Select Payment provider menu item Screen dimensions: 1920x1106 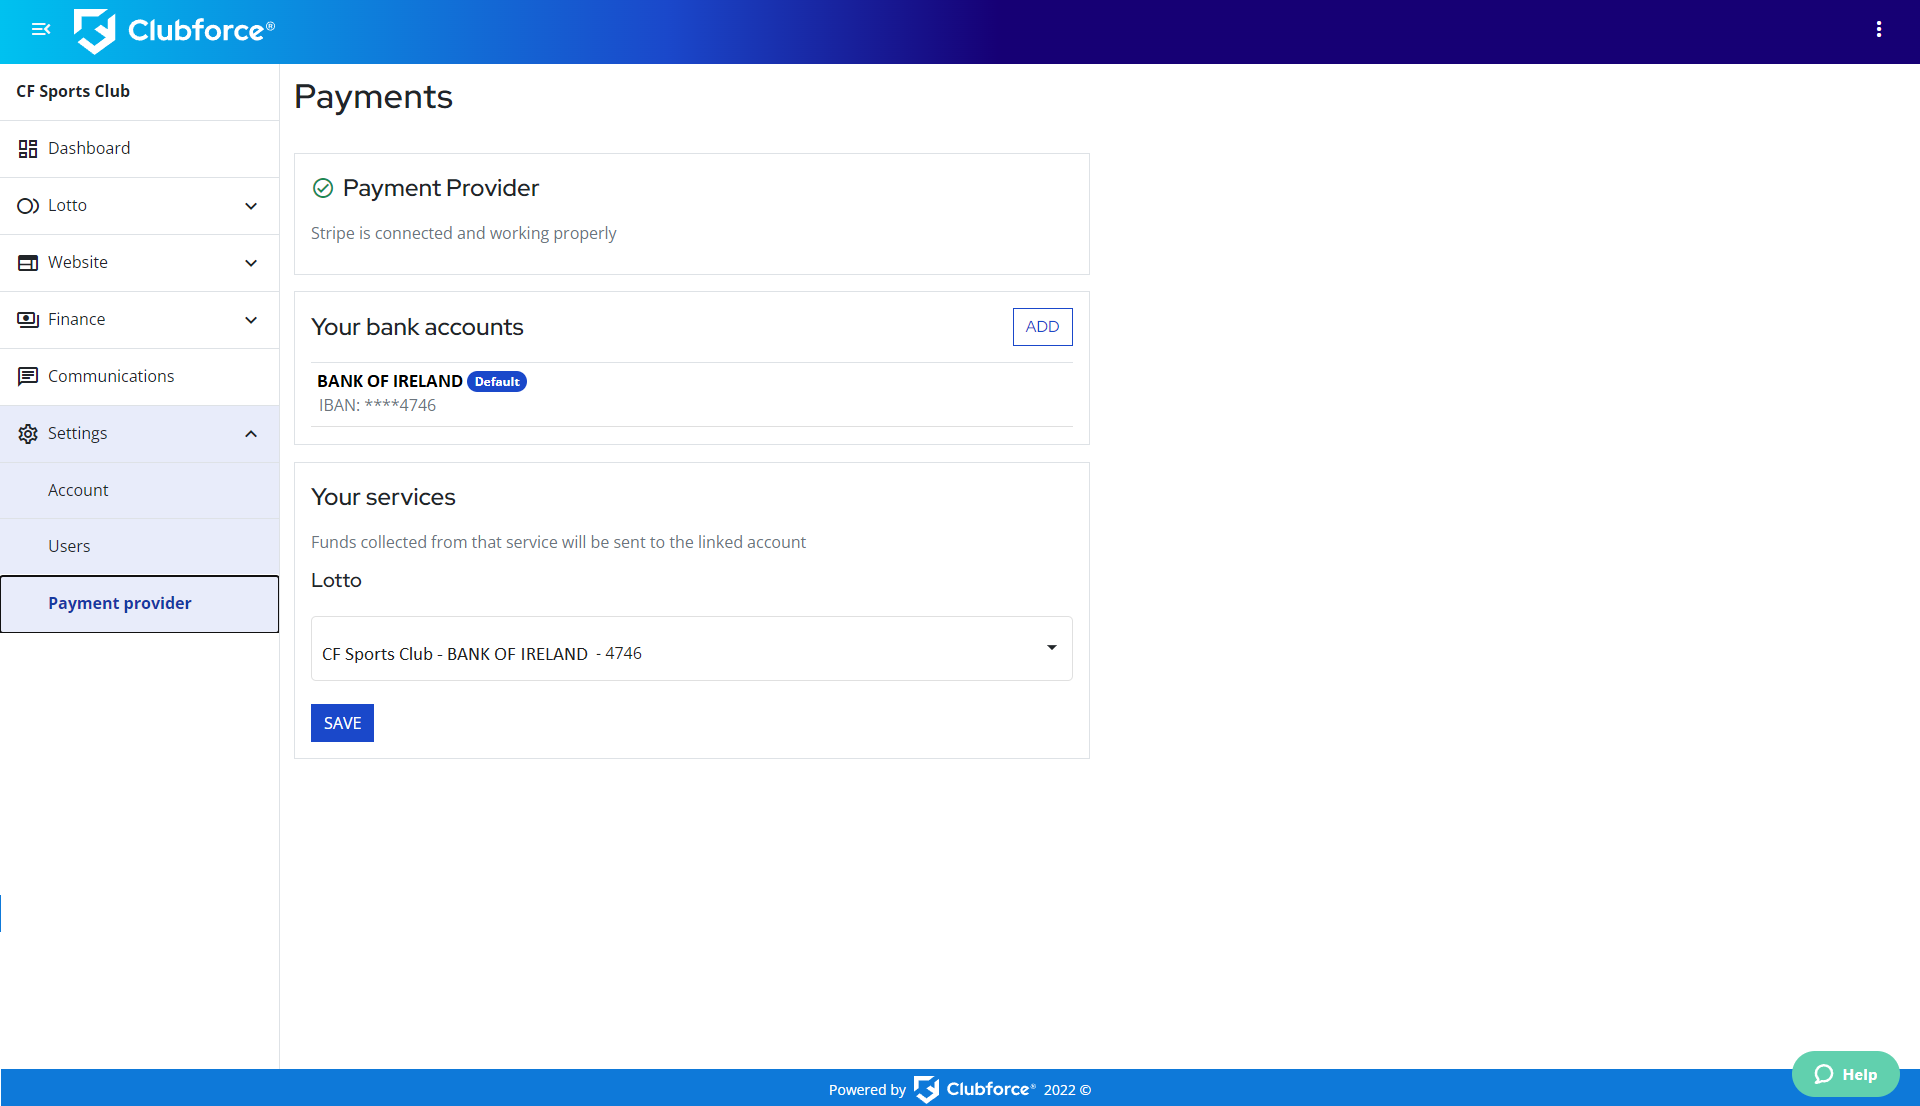pyautogui.click(x=140, y=604)
